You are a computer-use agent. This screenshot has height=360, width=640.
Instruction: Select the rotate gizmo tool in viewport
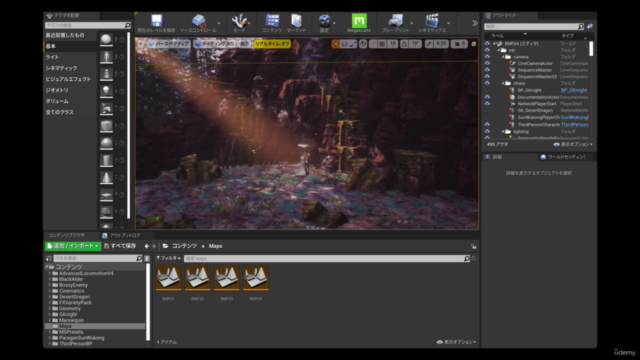point(344,44)
